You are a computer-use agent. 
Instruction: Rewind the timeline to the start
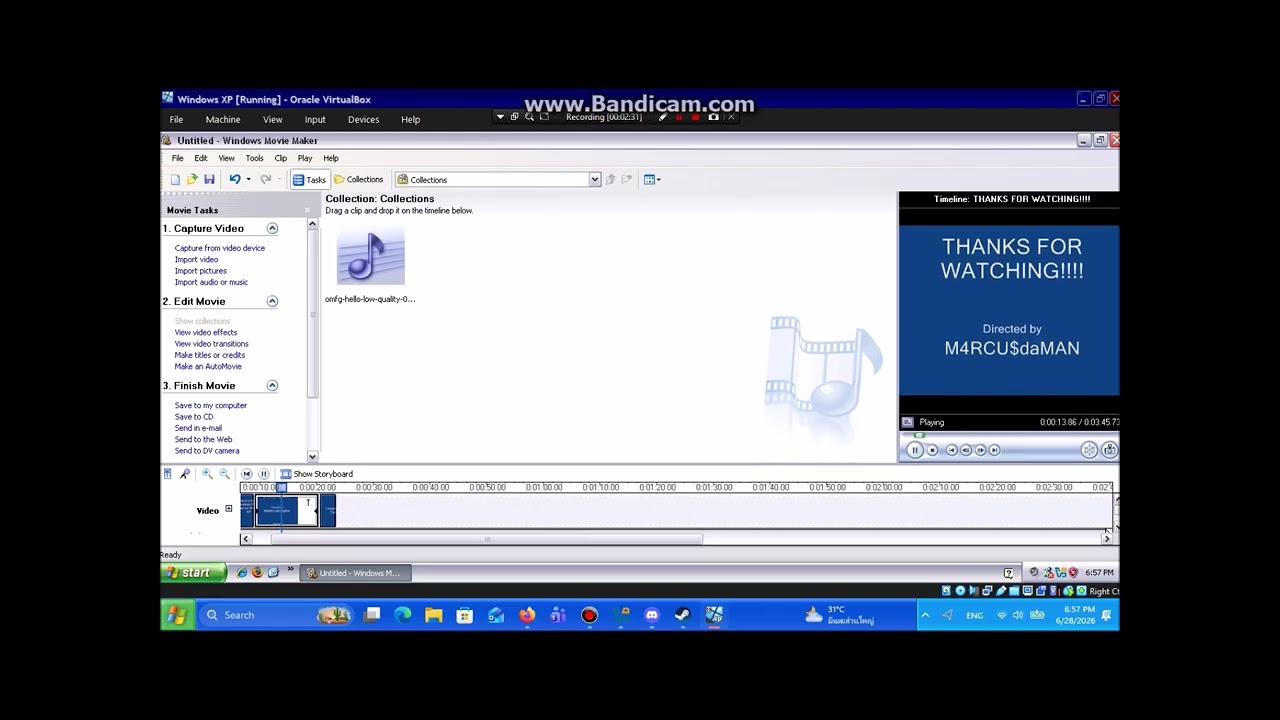(x=247, y=474)
